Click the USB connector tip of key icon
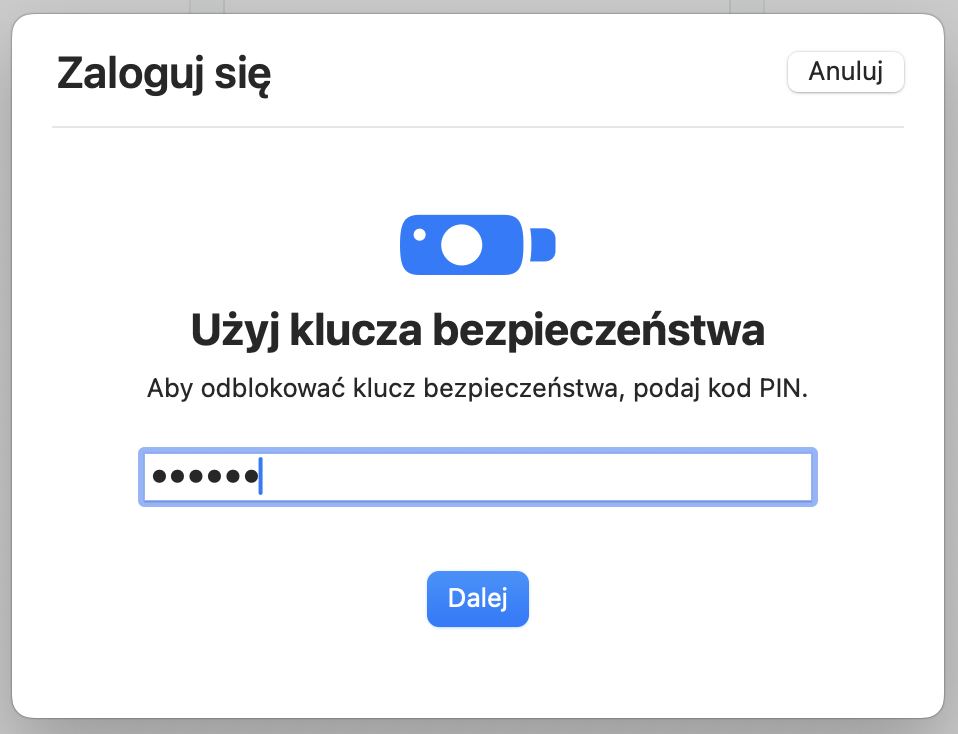958x734 pixels. (543, 244)
